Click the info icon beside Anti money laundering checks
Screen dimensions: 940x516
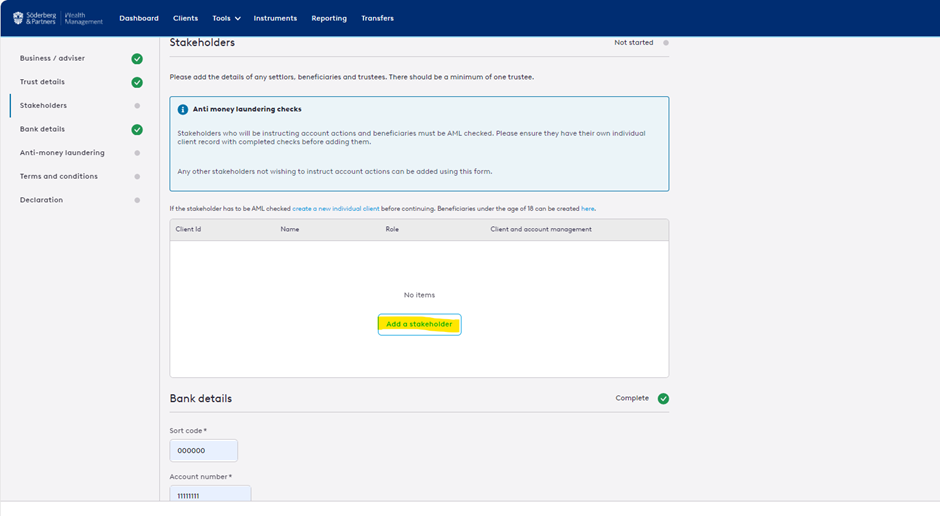[183, 109]
